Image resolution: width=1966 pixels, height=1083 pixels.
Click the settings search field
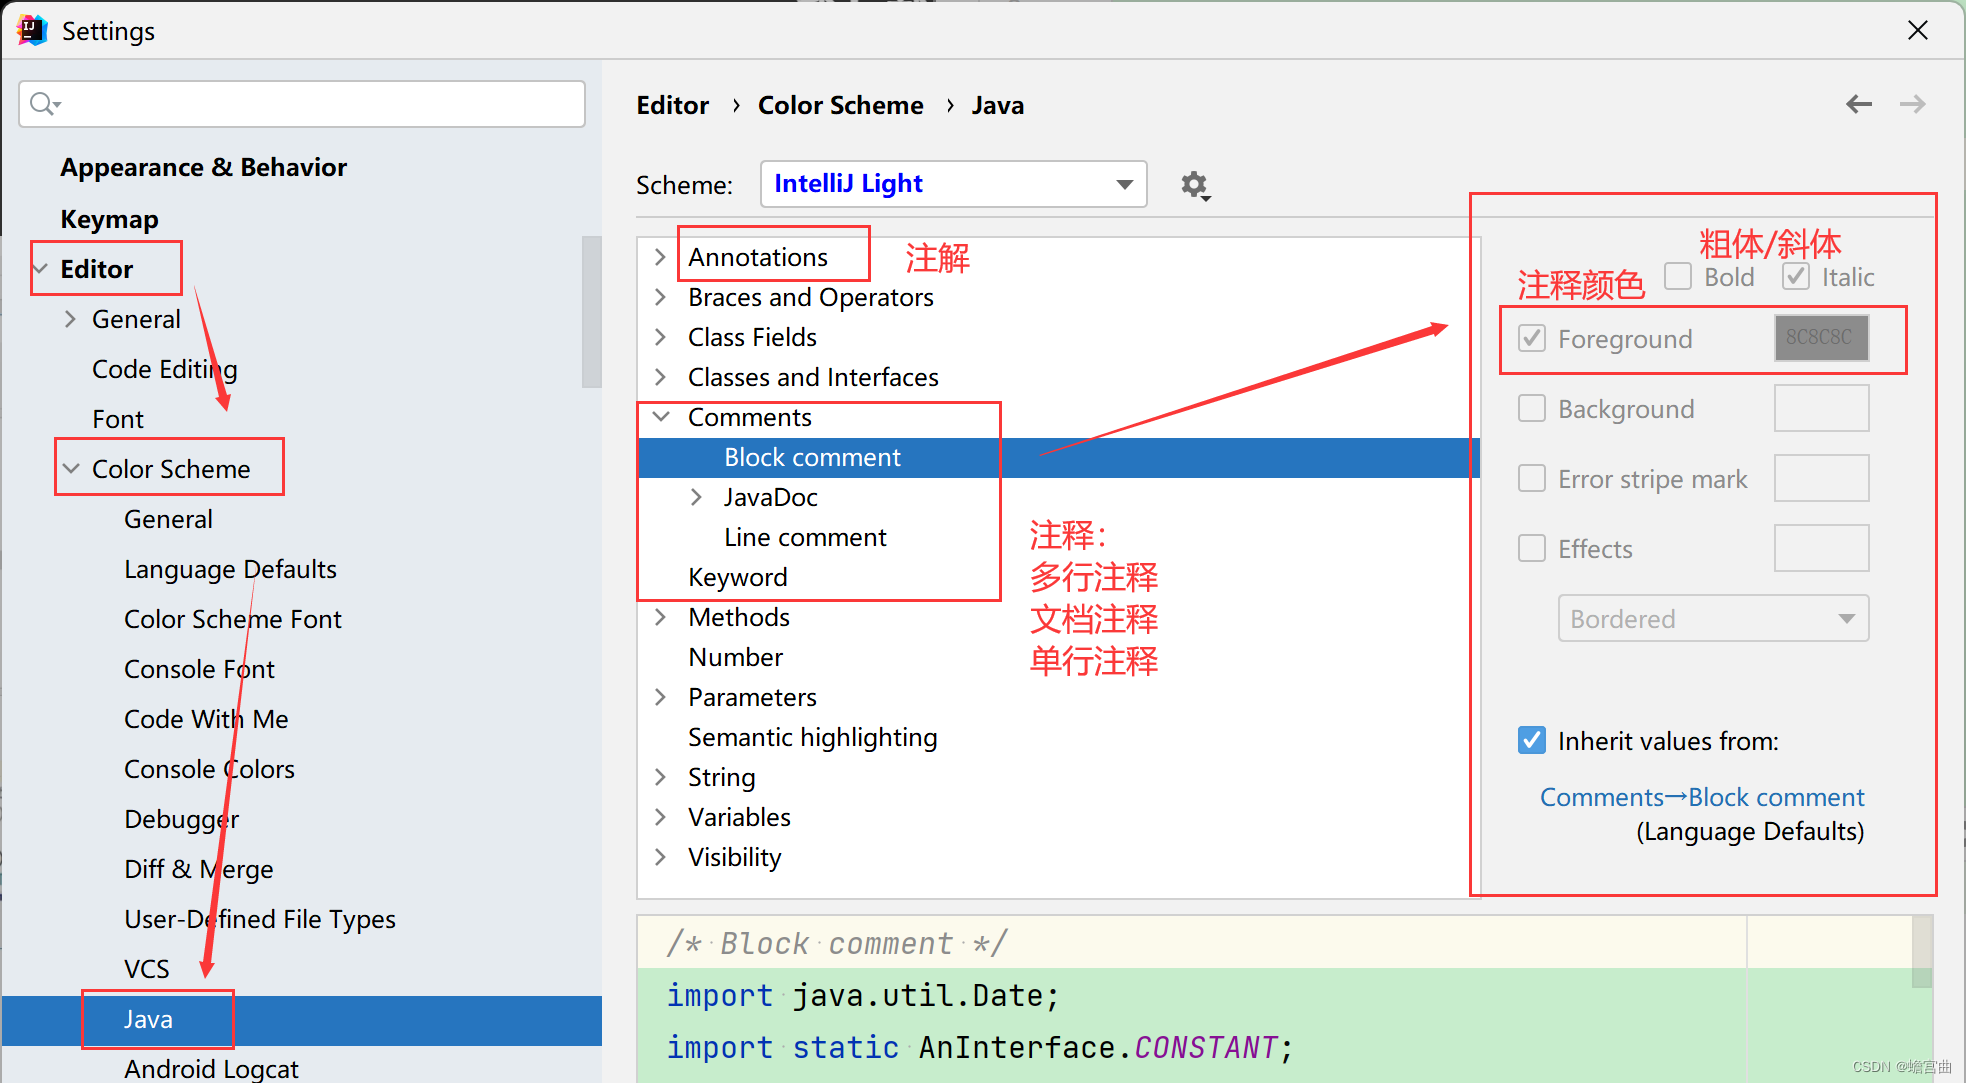pos(302,103)
